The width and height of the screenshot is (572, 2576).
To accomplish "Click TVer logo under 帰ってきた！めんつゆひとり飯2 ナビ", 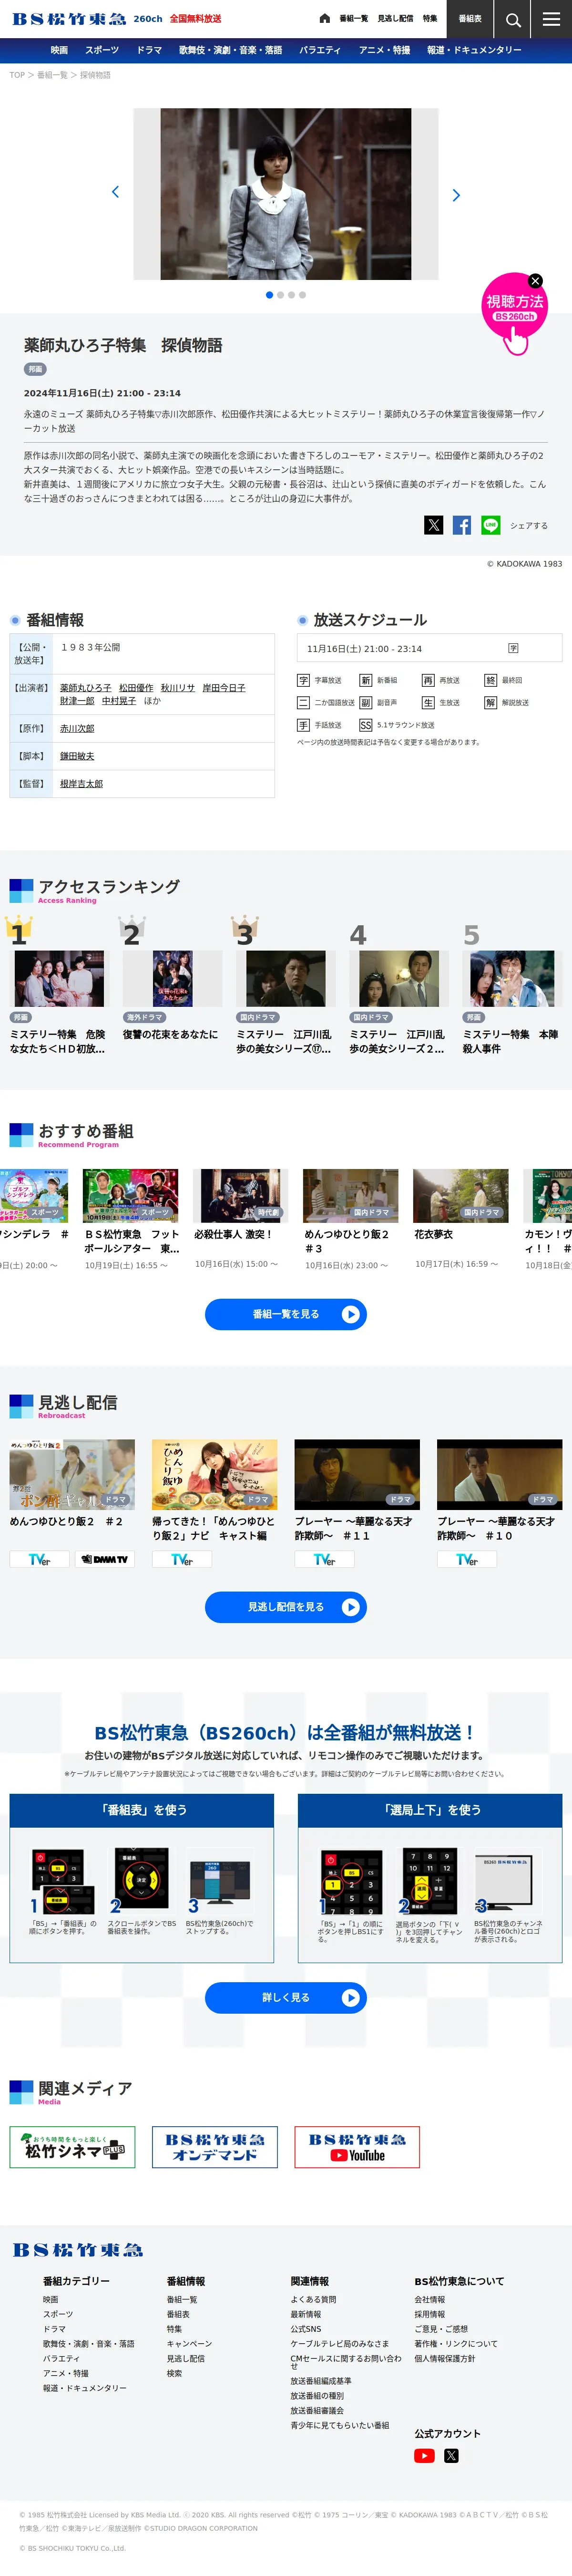I will [x=182, y=1559].
